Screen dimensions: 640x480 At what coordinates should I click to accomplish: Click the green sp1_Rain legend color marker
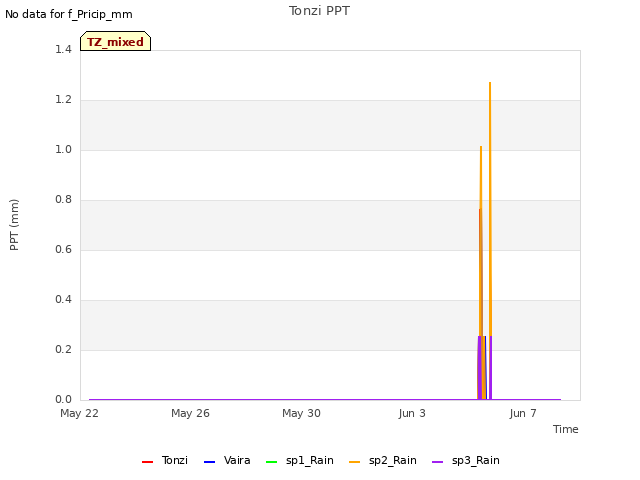coord(271,462)
